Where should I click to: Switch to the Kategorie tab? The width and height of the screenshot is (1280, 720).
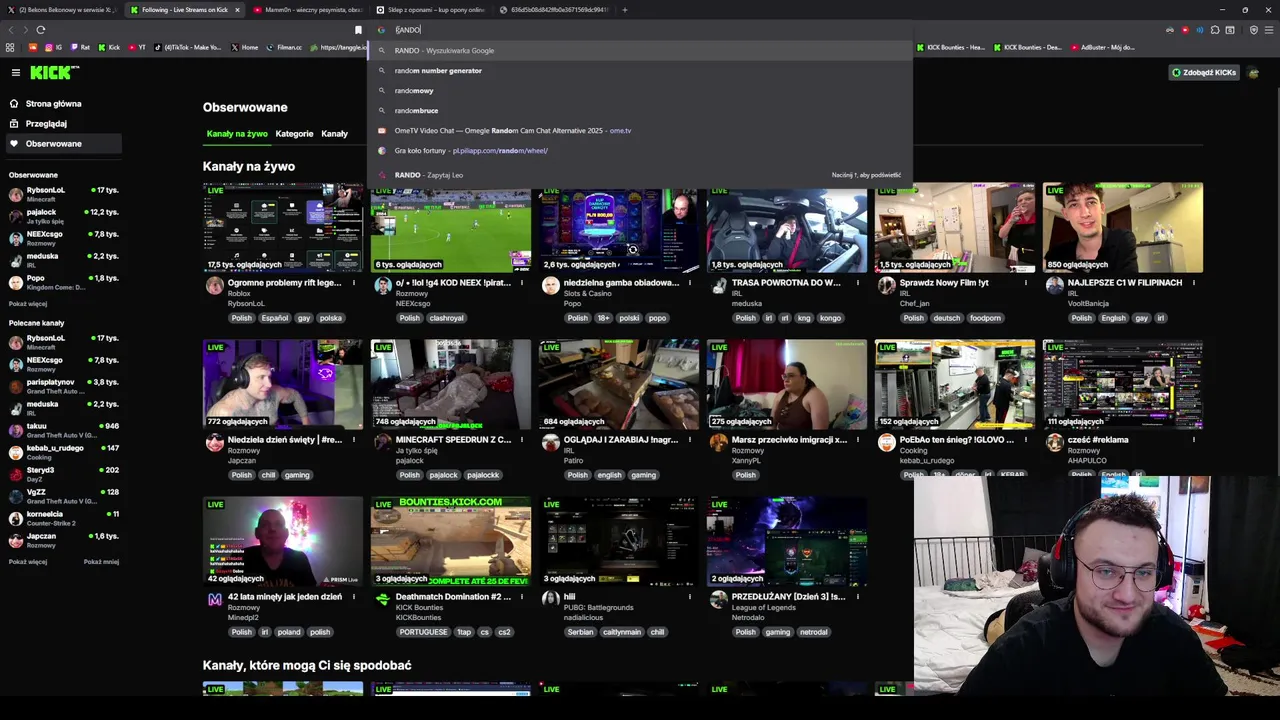pyautogui.click(x=294, y=134)
